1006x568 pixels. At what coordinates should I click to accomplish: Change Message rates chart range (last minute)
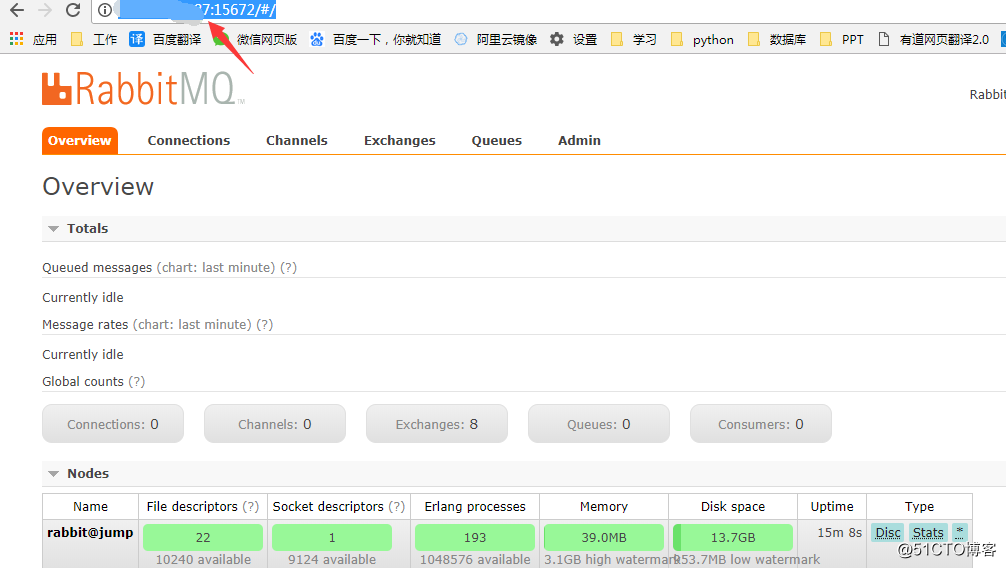click(x=192, y=325)
